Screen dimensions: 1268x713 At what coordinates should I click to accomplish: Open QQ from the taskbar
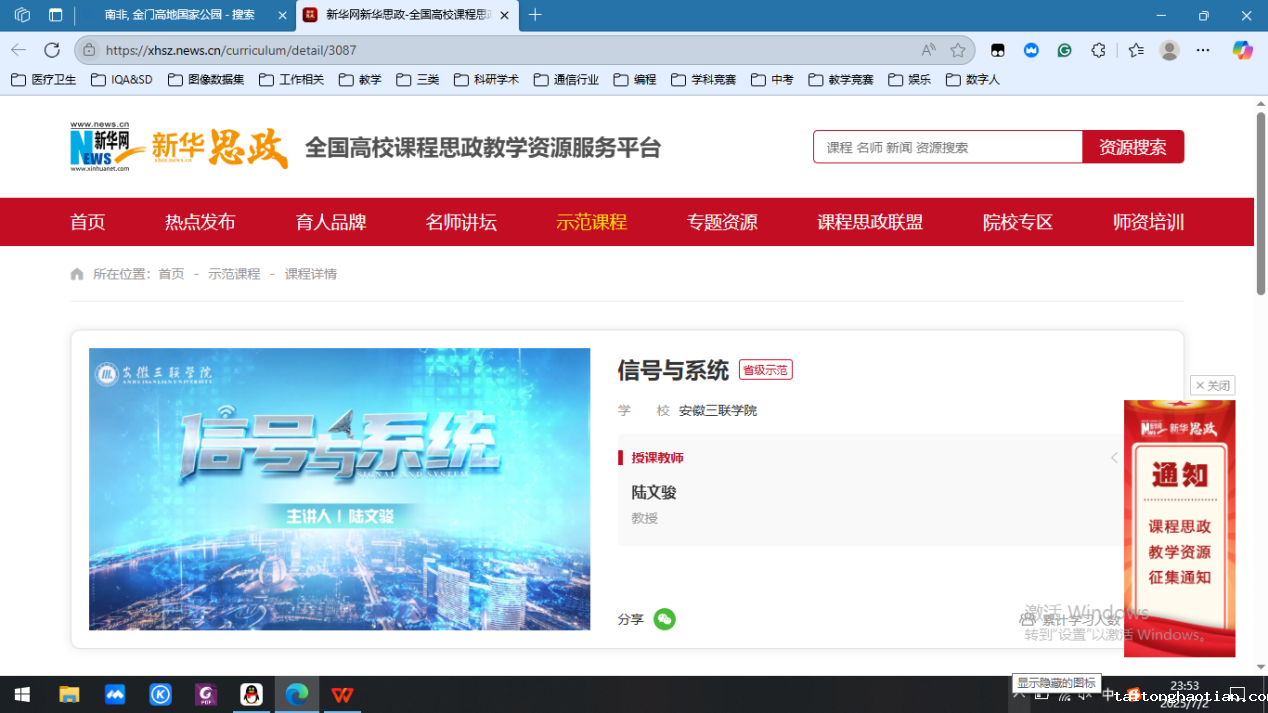tap(251, 694)
